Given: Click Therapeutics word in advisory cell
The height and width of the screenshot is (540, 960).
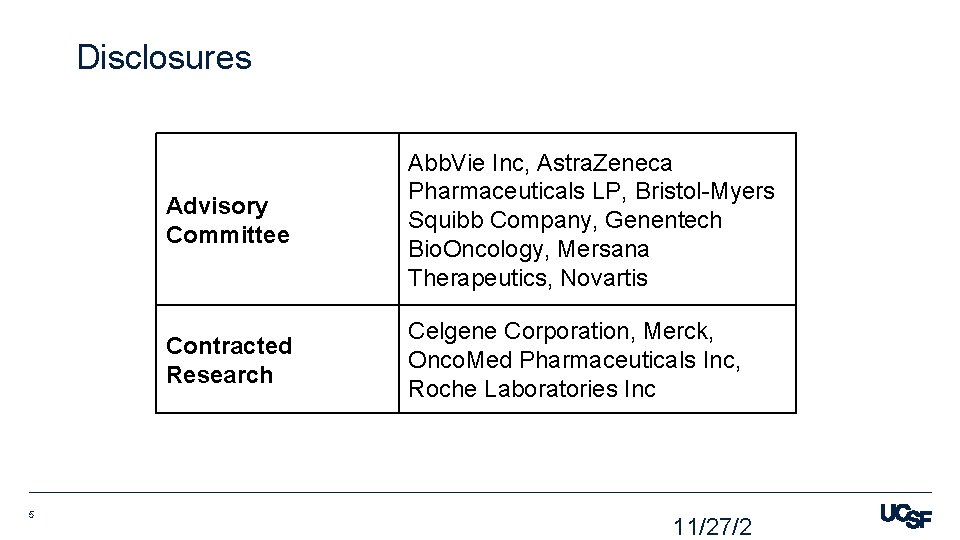Looking at the screenshot, I should [477, 278].
